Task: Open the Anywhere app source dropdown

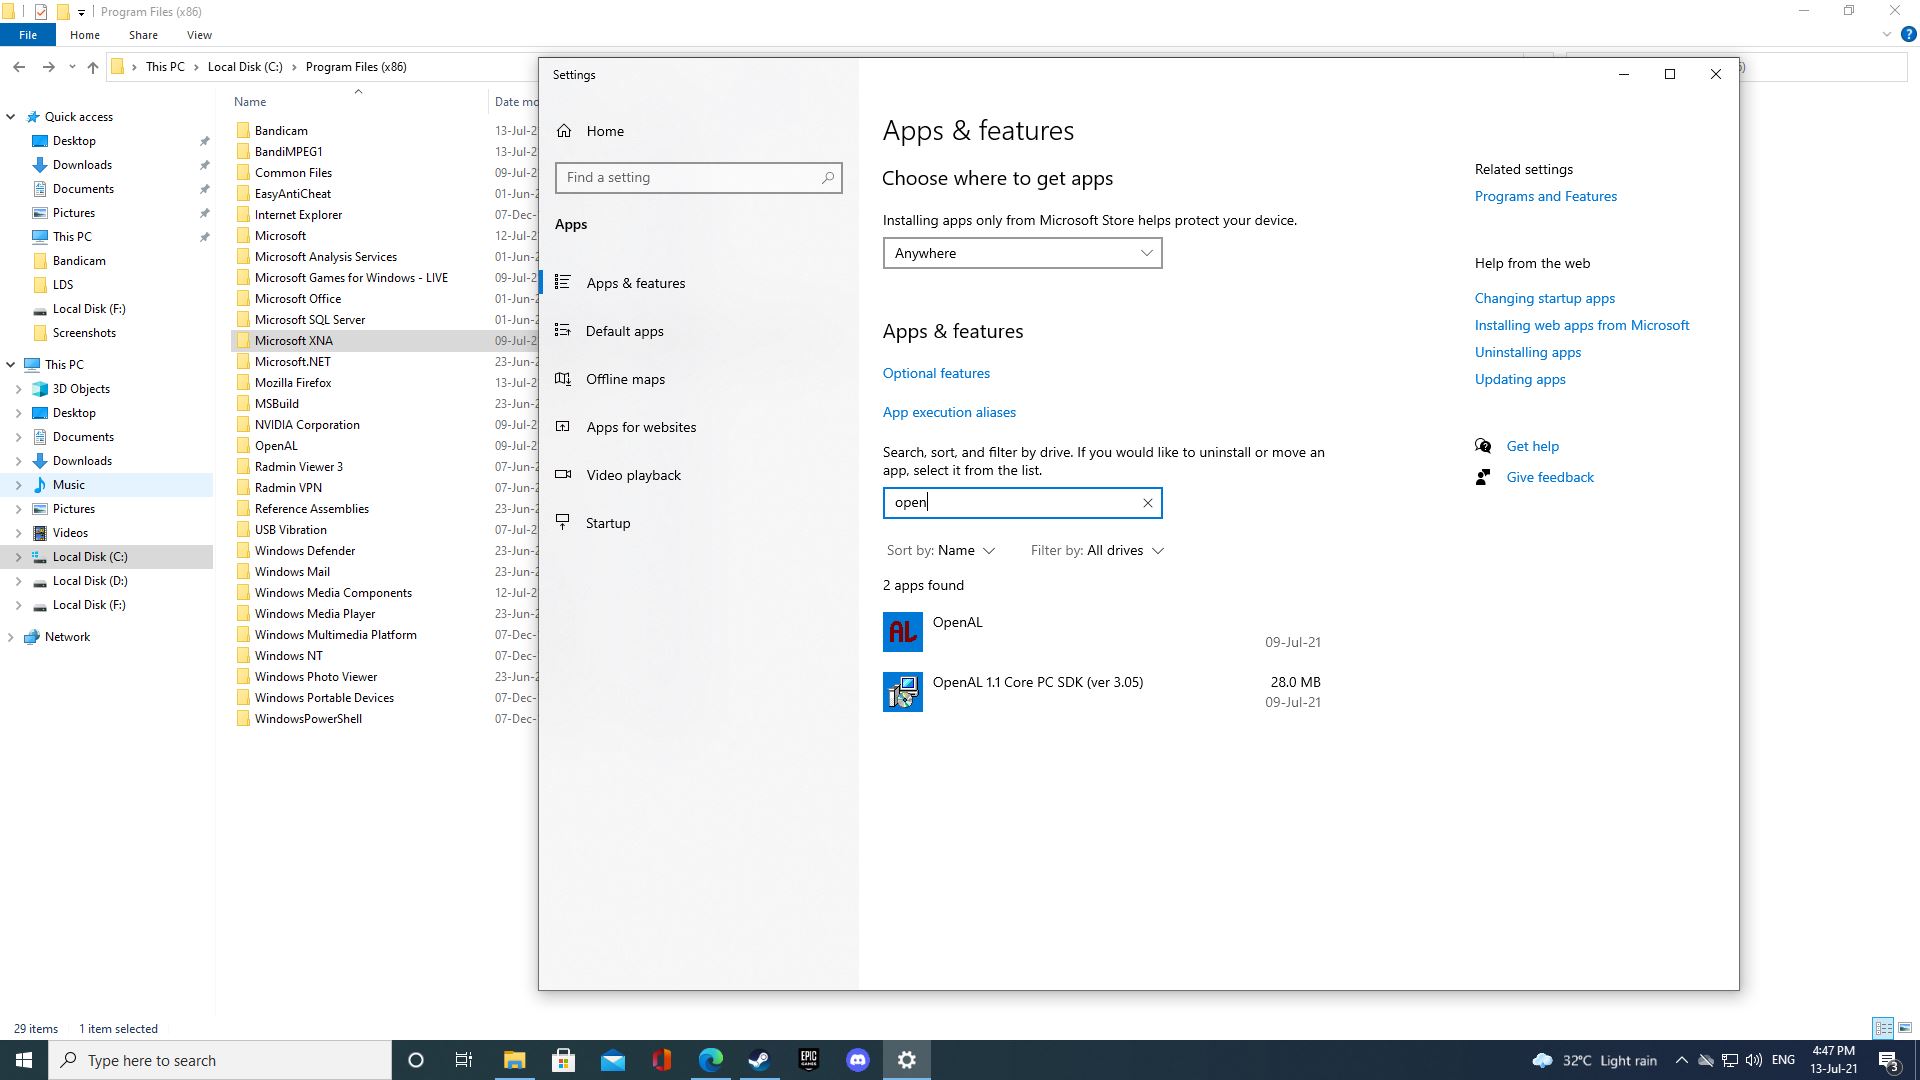Action: 1021,253
